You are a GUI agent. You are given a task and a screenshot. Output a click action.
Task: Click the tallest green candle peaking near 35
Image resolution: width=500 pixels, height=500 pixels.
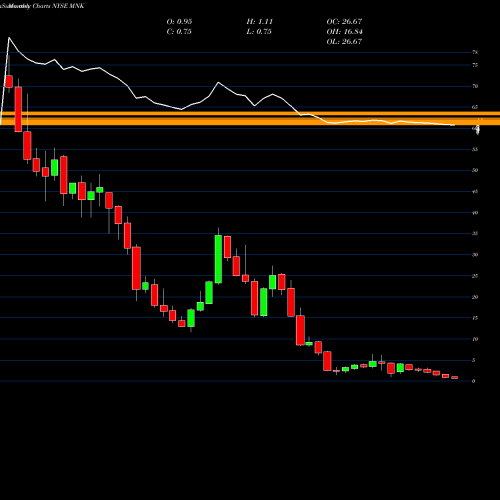(218, 259)
